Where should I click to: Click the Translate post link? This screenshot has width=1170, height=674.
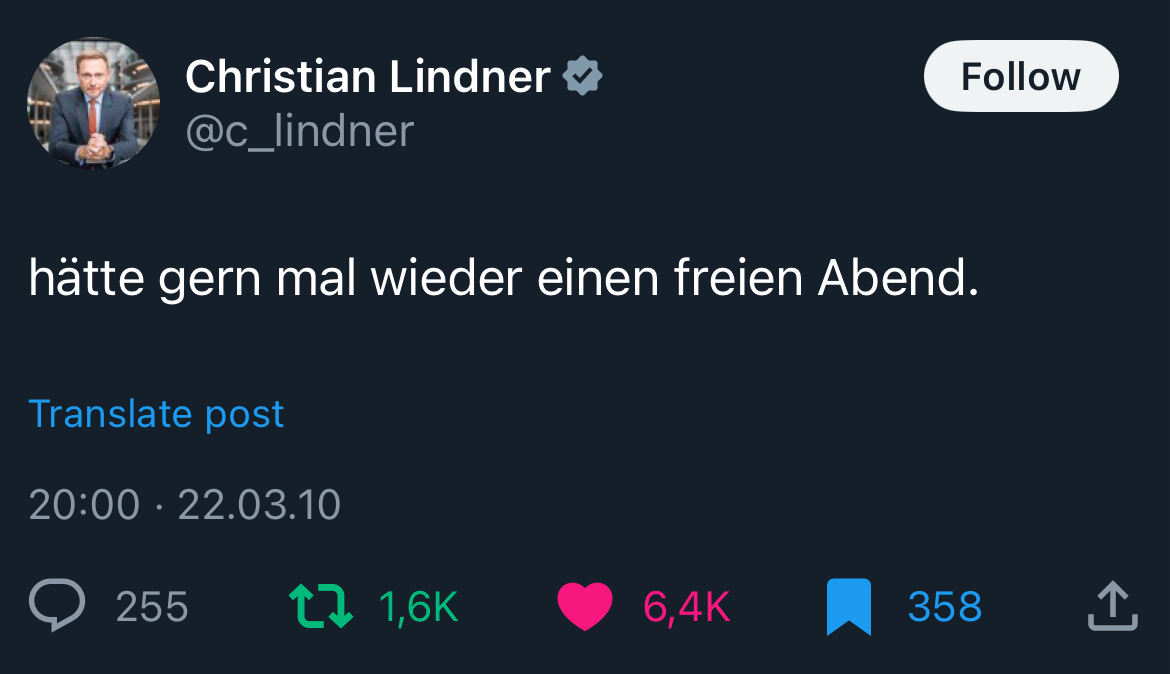click(x=156, y=414)
